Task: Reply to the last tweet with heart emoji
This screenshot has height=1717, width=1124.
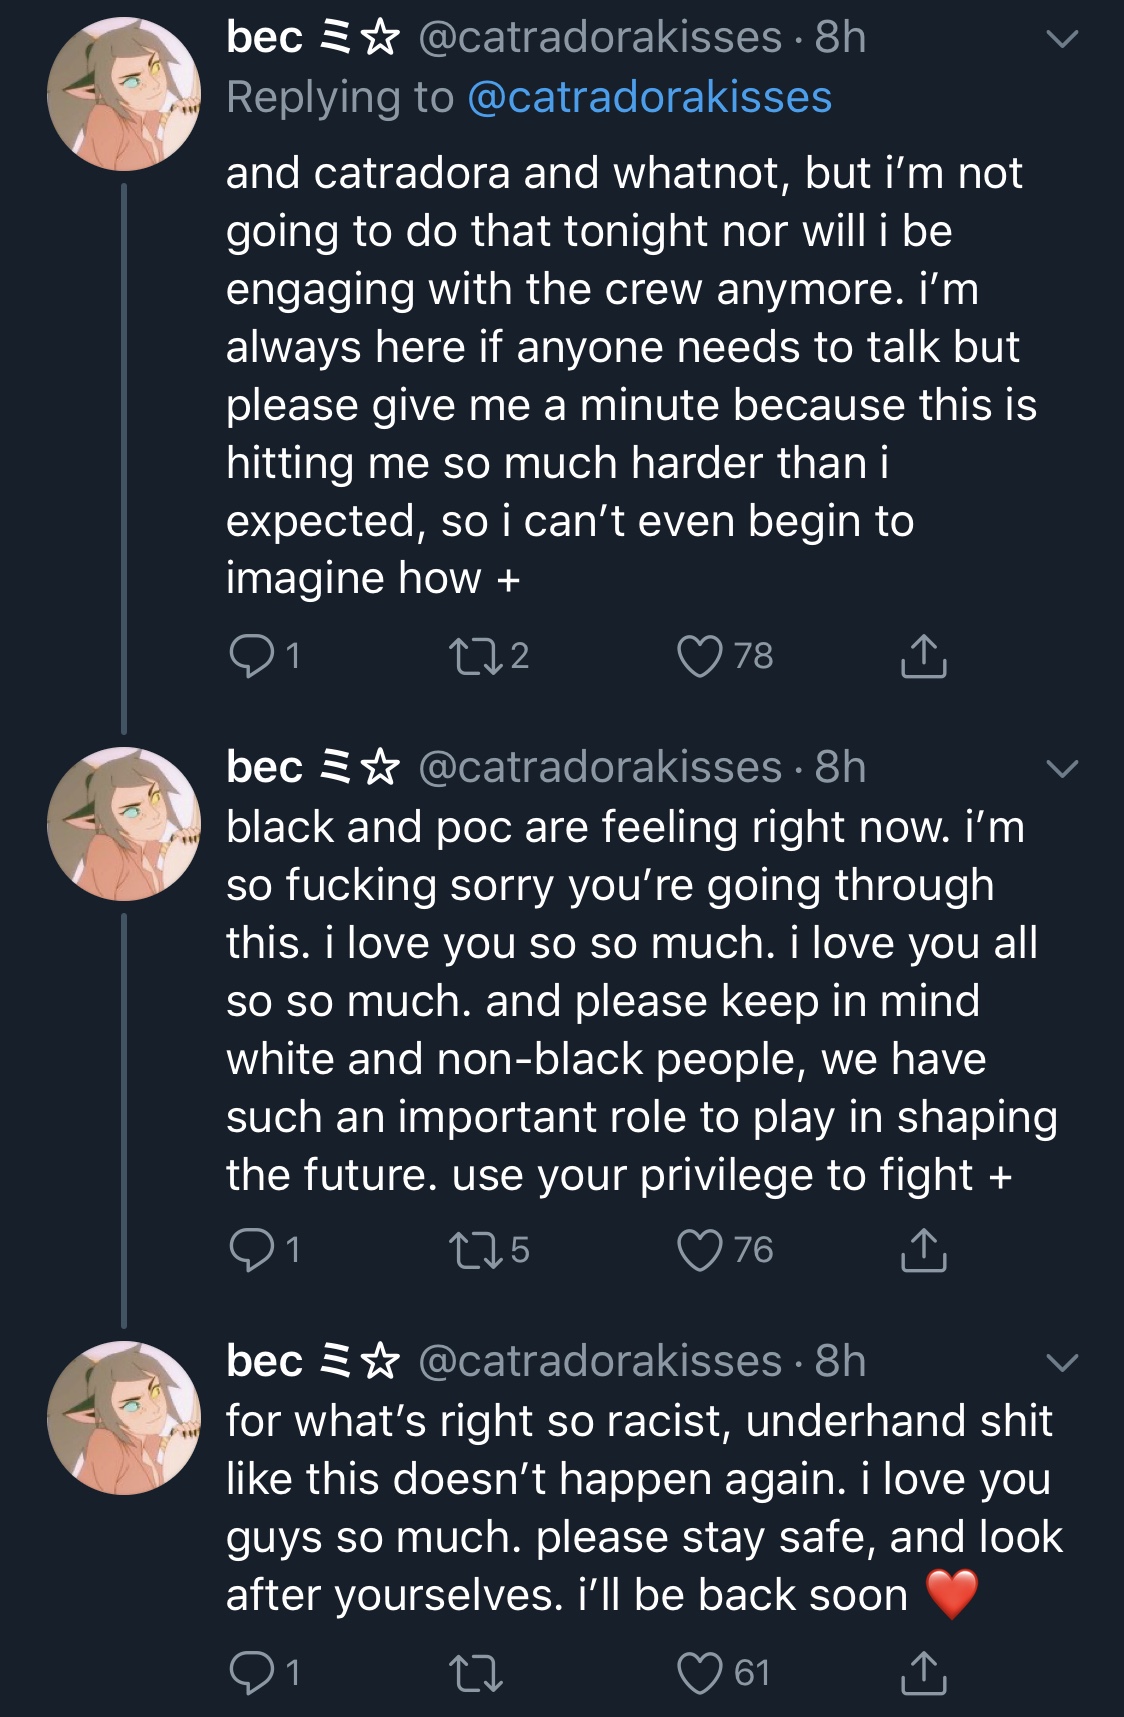Action: coord(249,1672)
